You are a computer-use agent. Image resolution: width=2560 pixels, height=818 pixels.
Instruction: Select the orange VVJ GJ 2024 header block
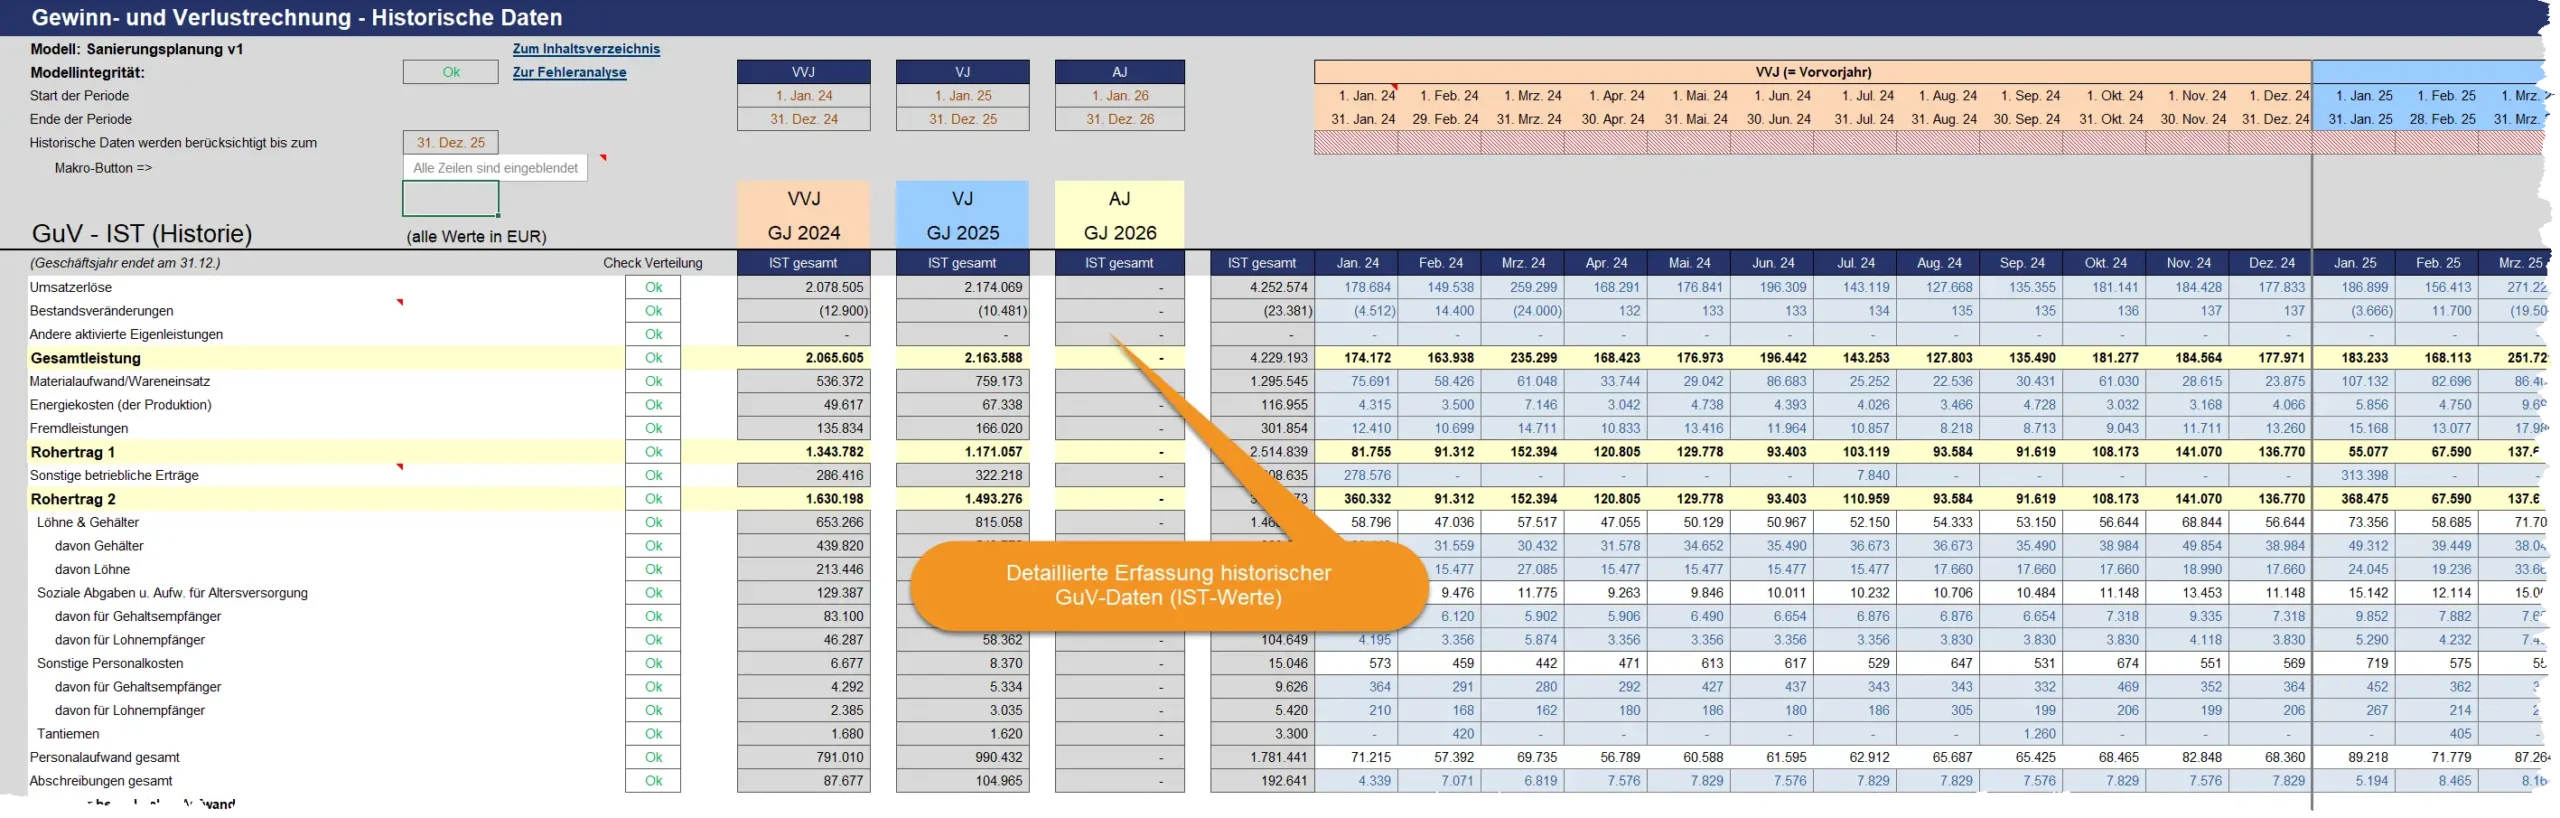(x=803, y=215)
